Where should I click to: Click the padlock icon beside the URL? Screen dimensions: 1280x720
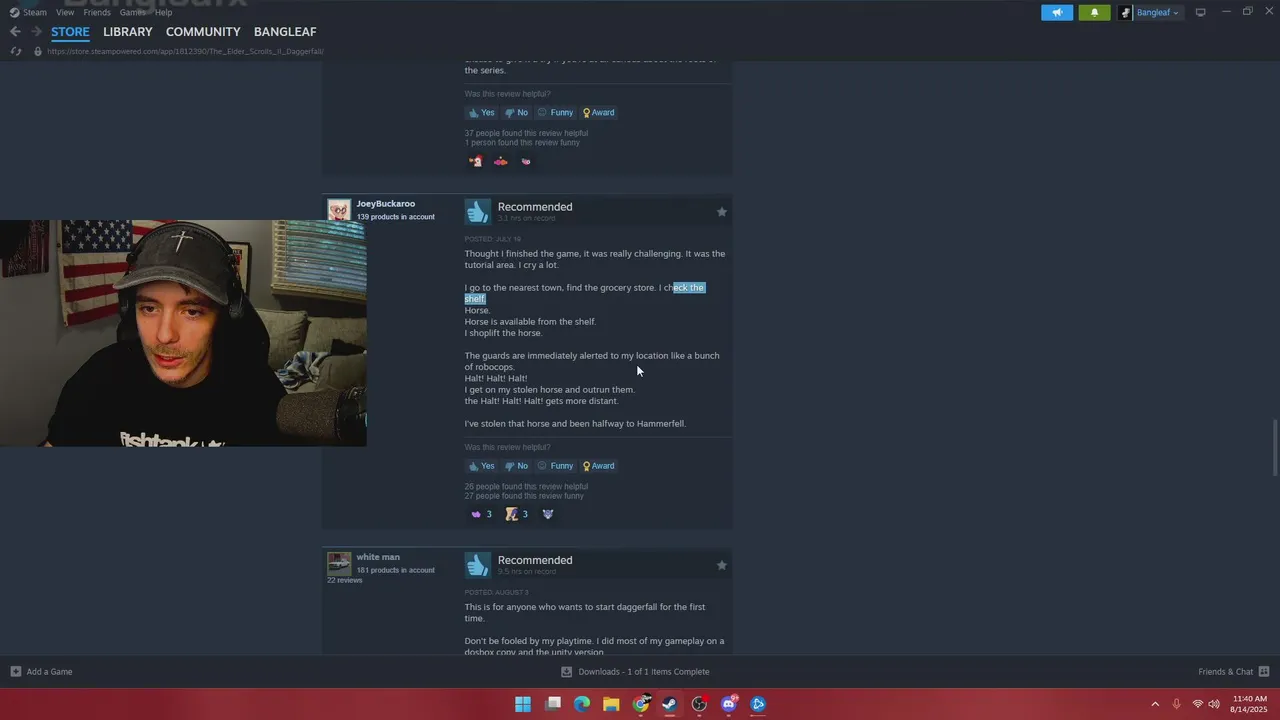38,51
